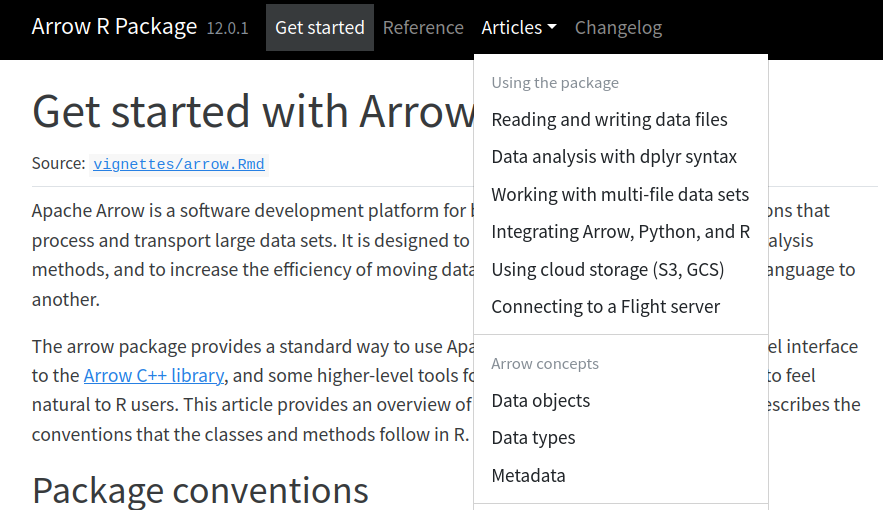The height and width of the screenshot is (510, 883).
Task: Select Using cloud storage (S3, GCS)
Action: pyautogui.click(x=607, y=270)
